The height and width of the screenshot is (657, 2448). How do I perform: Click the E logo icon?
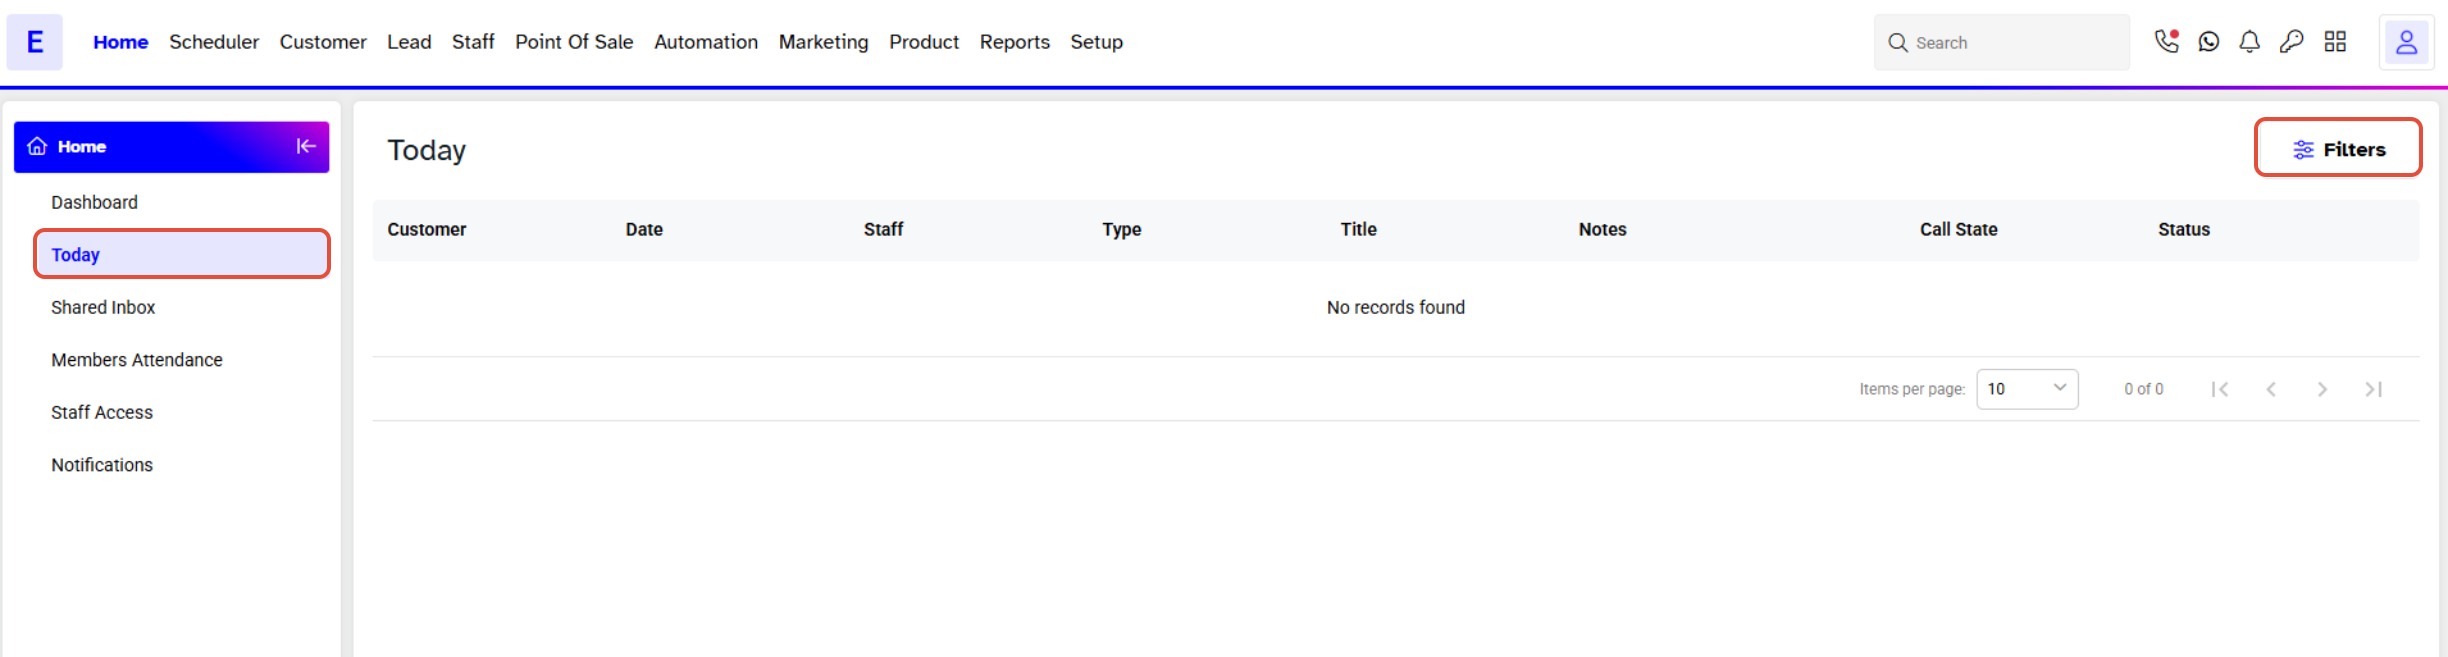click(x=35, y=42)
